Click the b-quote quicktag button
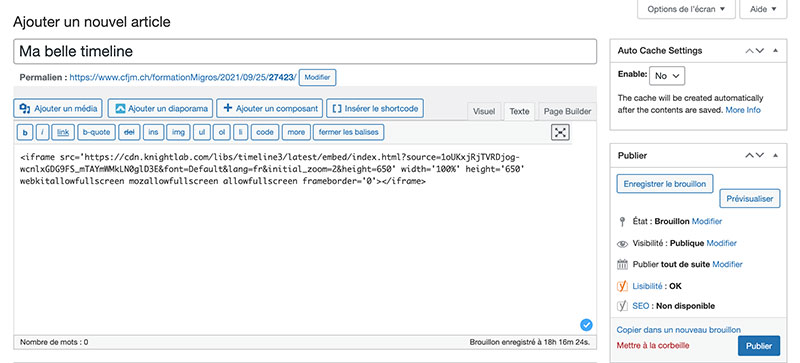This screenshot has width=800, height=363. pos(96,132)
